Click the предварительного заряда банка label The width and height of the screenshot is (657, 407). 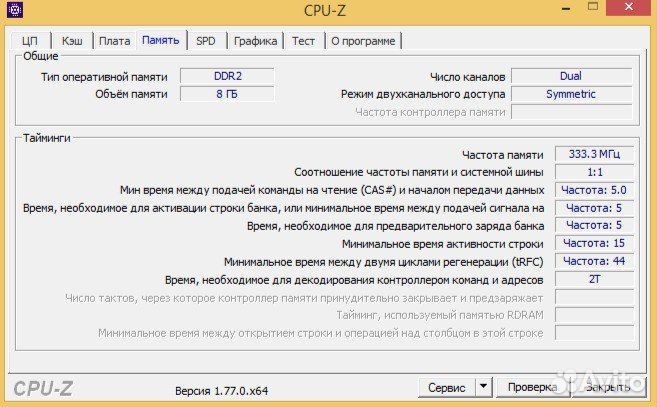click(x=395, y=226)
